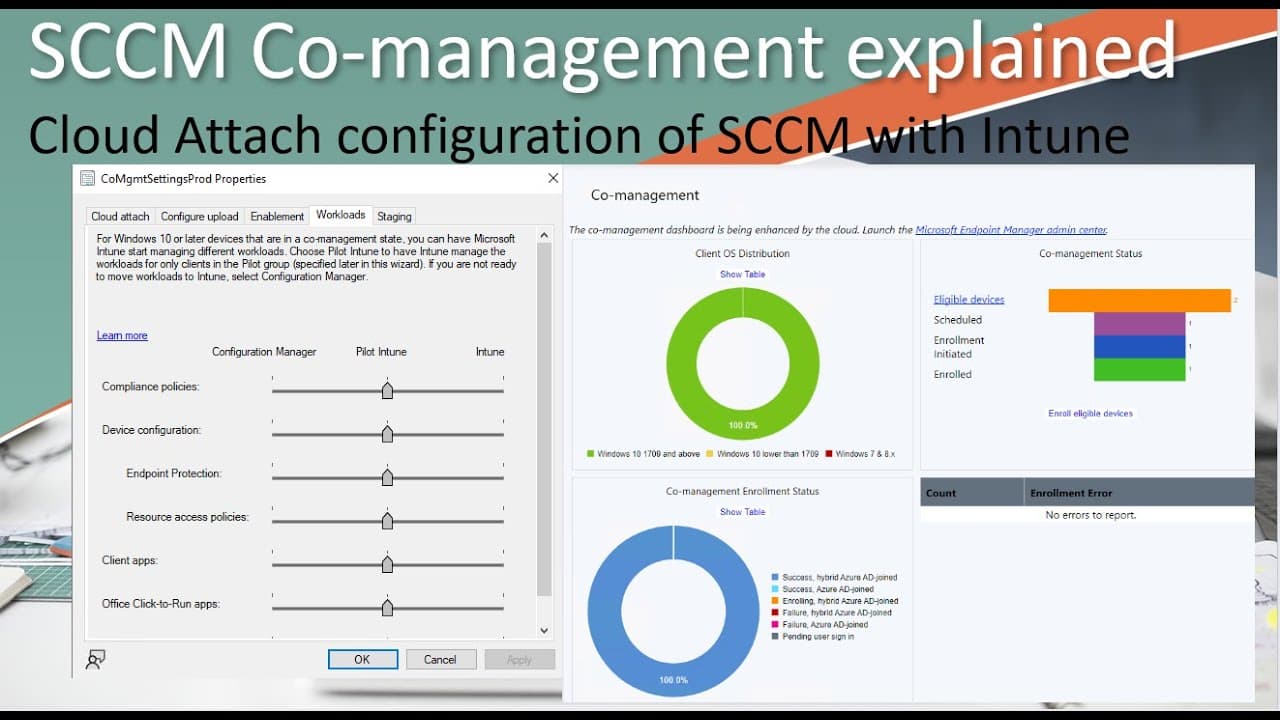1280x720 pixels.
Task: Click the 'Failure, Azure AD-joined' legend entry
Action: (x=820, y=625)
